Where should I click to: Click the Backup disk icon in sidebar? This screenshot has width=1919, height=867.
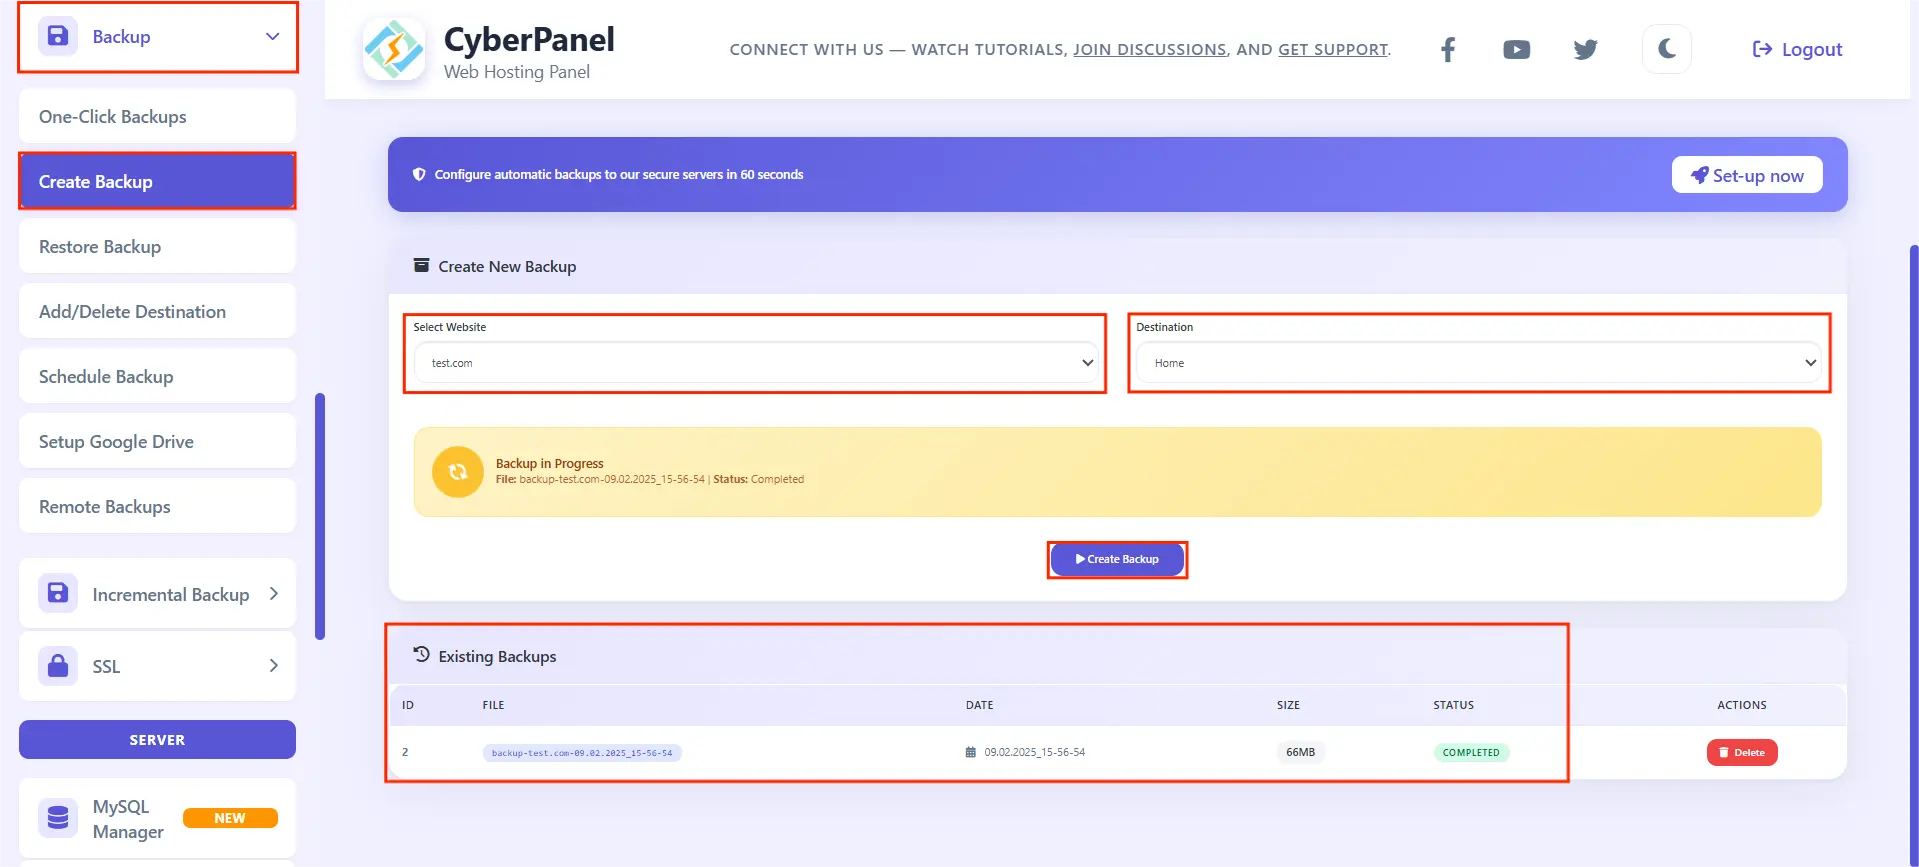coord(58,36)
